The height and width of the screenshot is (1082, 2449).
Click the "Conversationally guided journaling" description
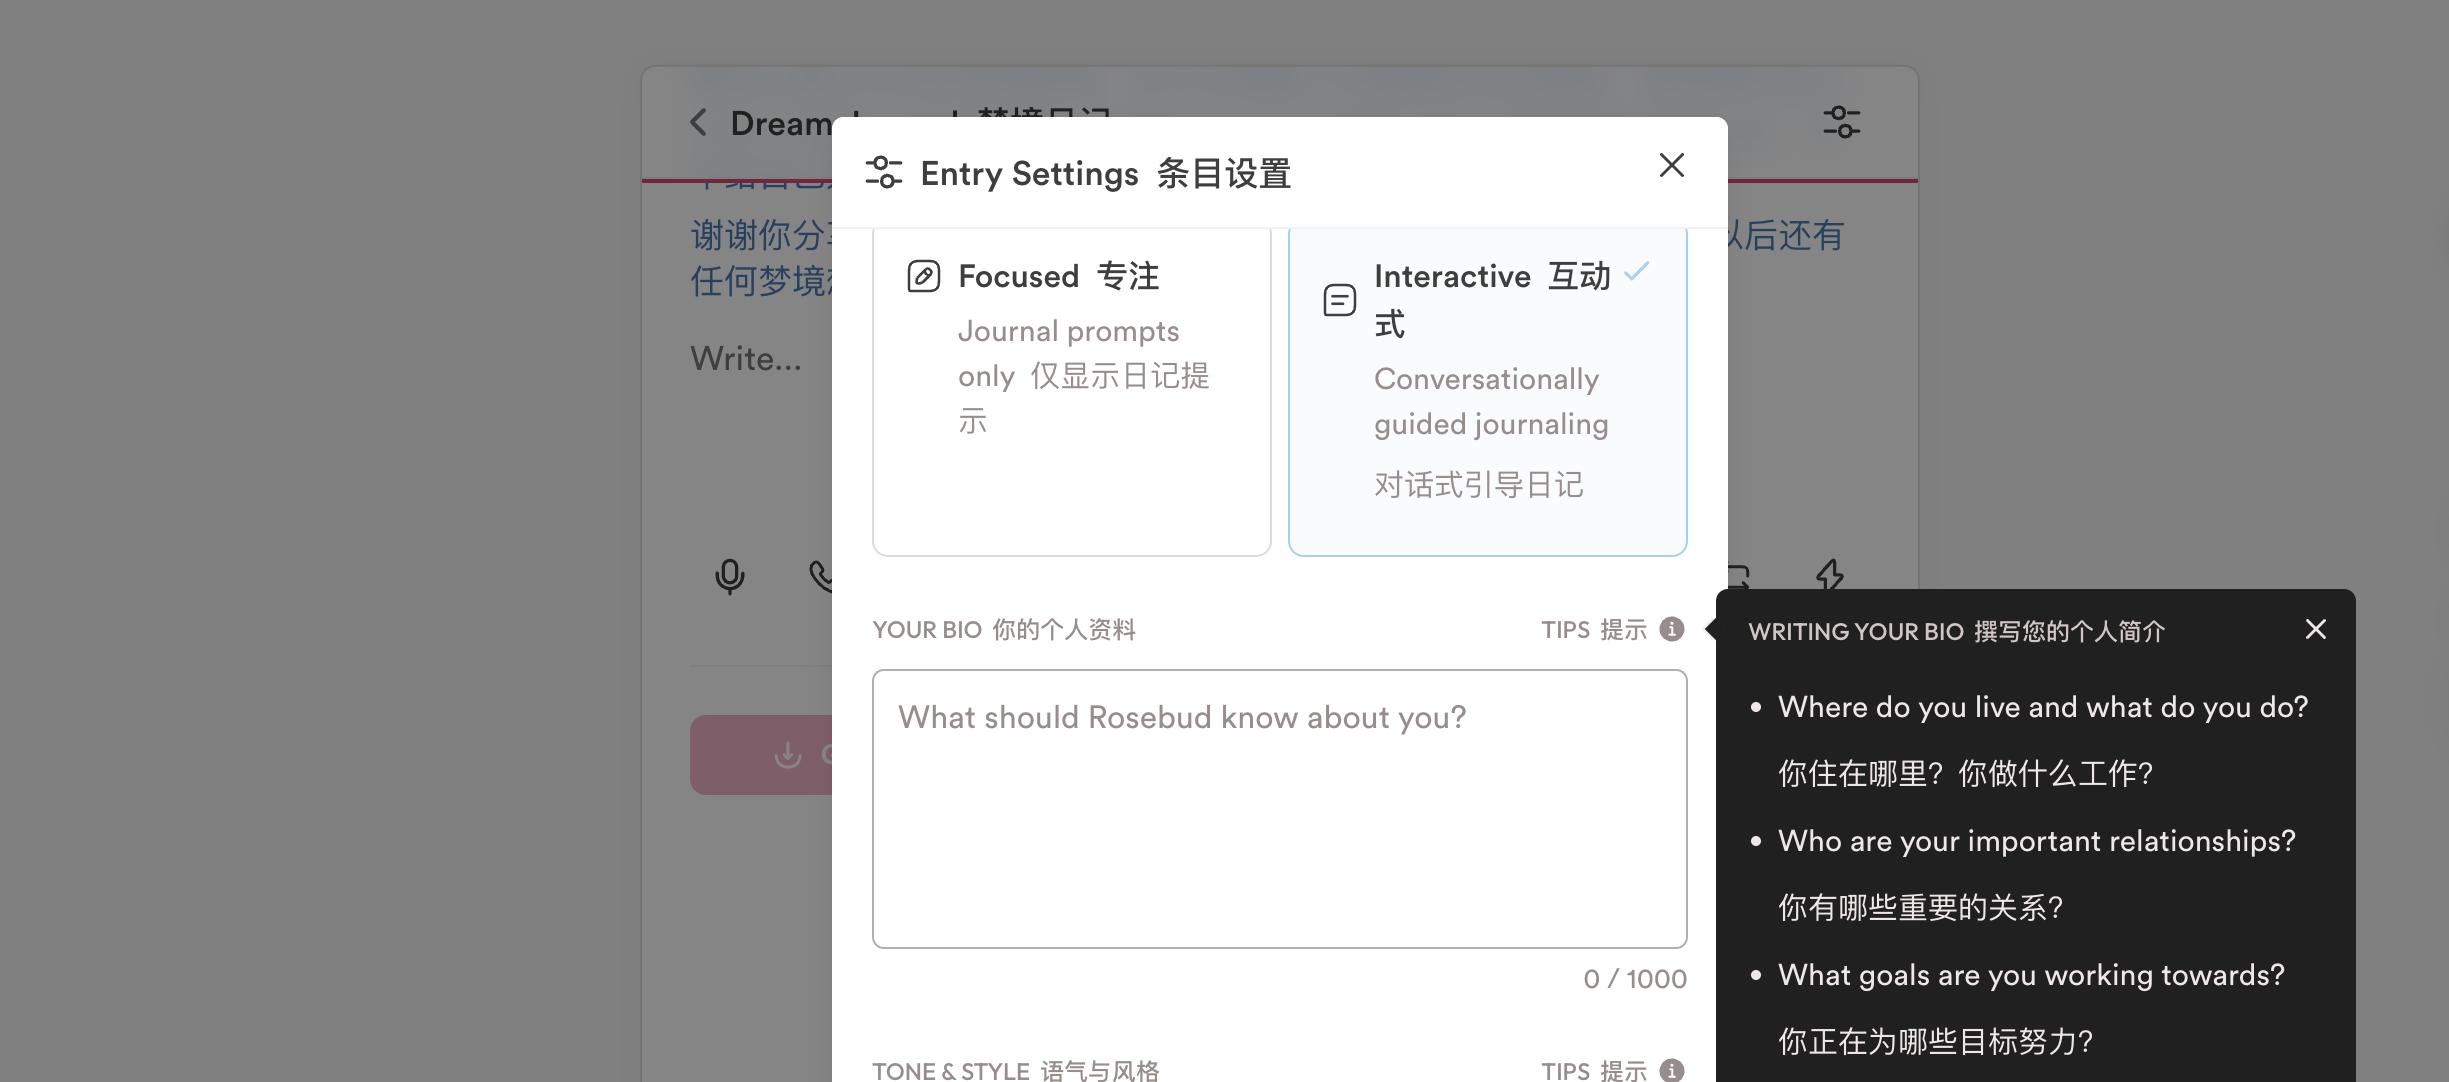[x=1491, y=402]
